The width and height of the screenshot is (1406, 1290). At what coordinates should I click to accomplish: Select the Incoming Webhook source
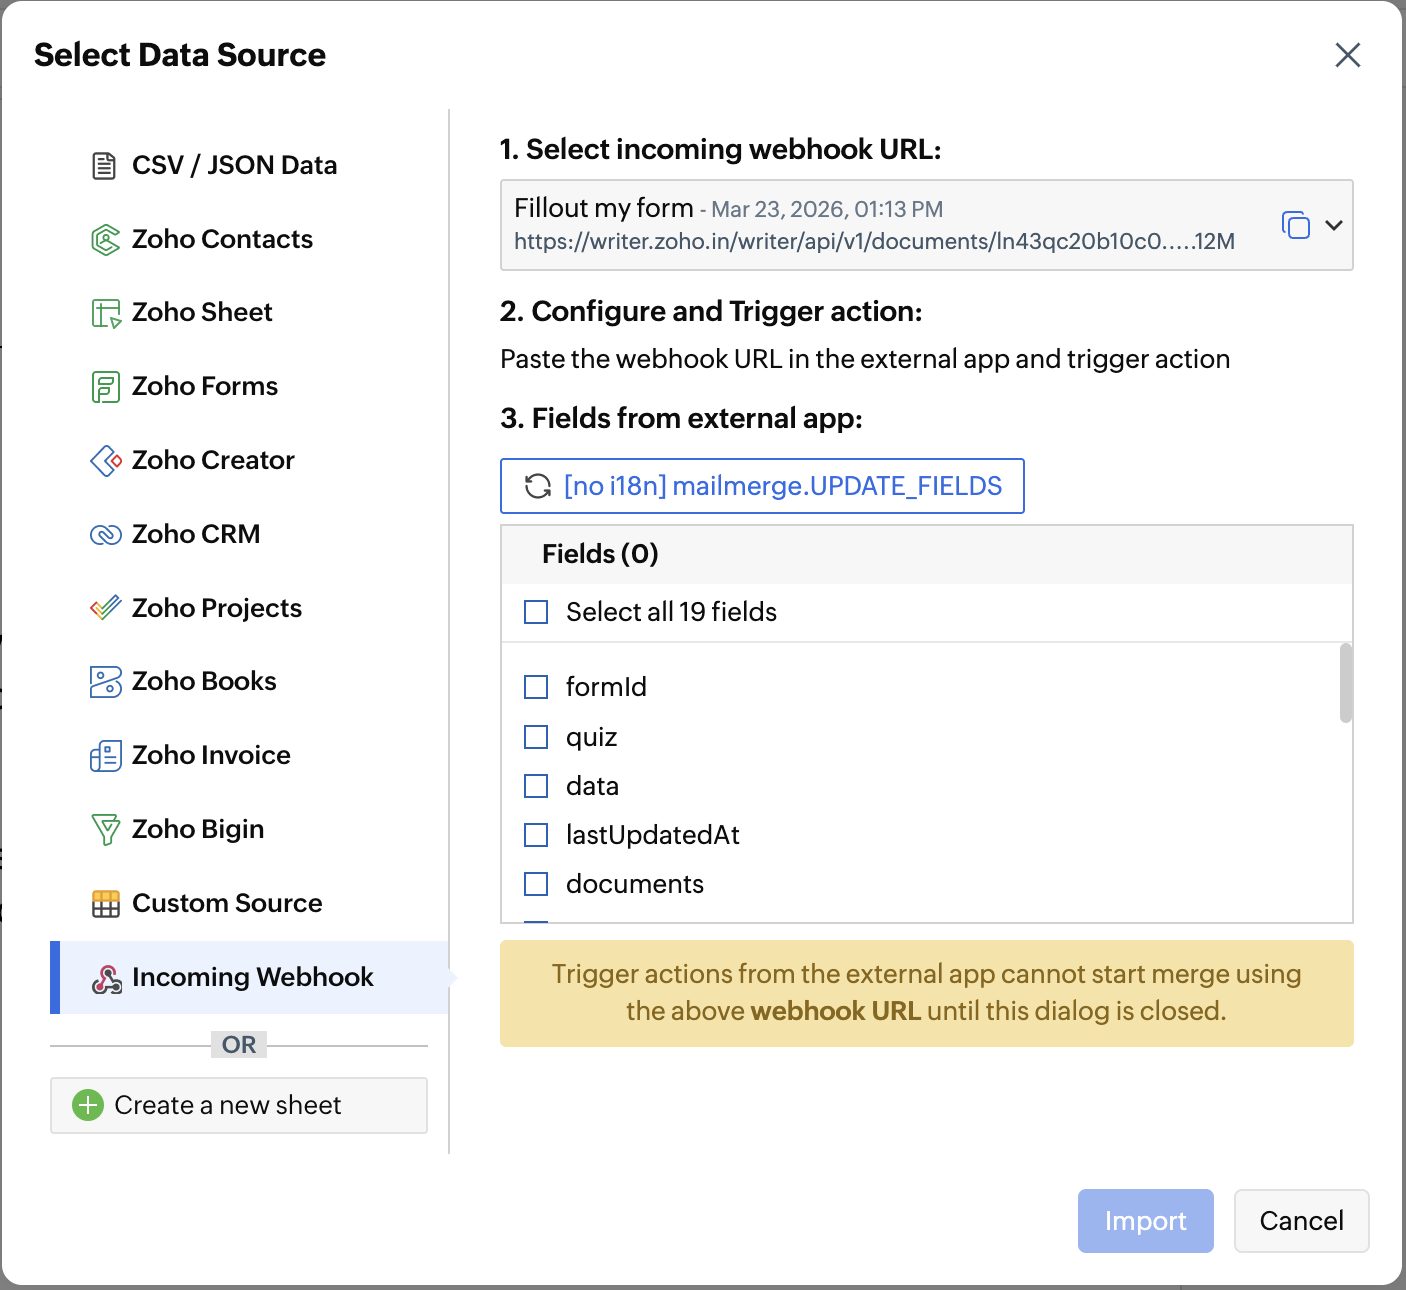(252, 977)
